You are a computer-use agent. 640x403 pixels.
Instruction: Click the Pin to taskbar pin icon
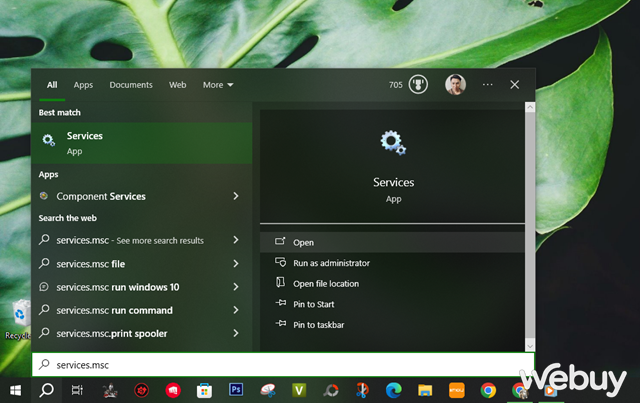pyautogui.click(x=280, y=323)
